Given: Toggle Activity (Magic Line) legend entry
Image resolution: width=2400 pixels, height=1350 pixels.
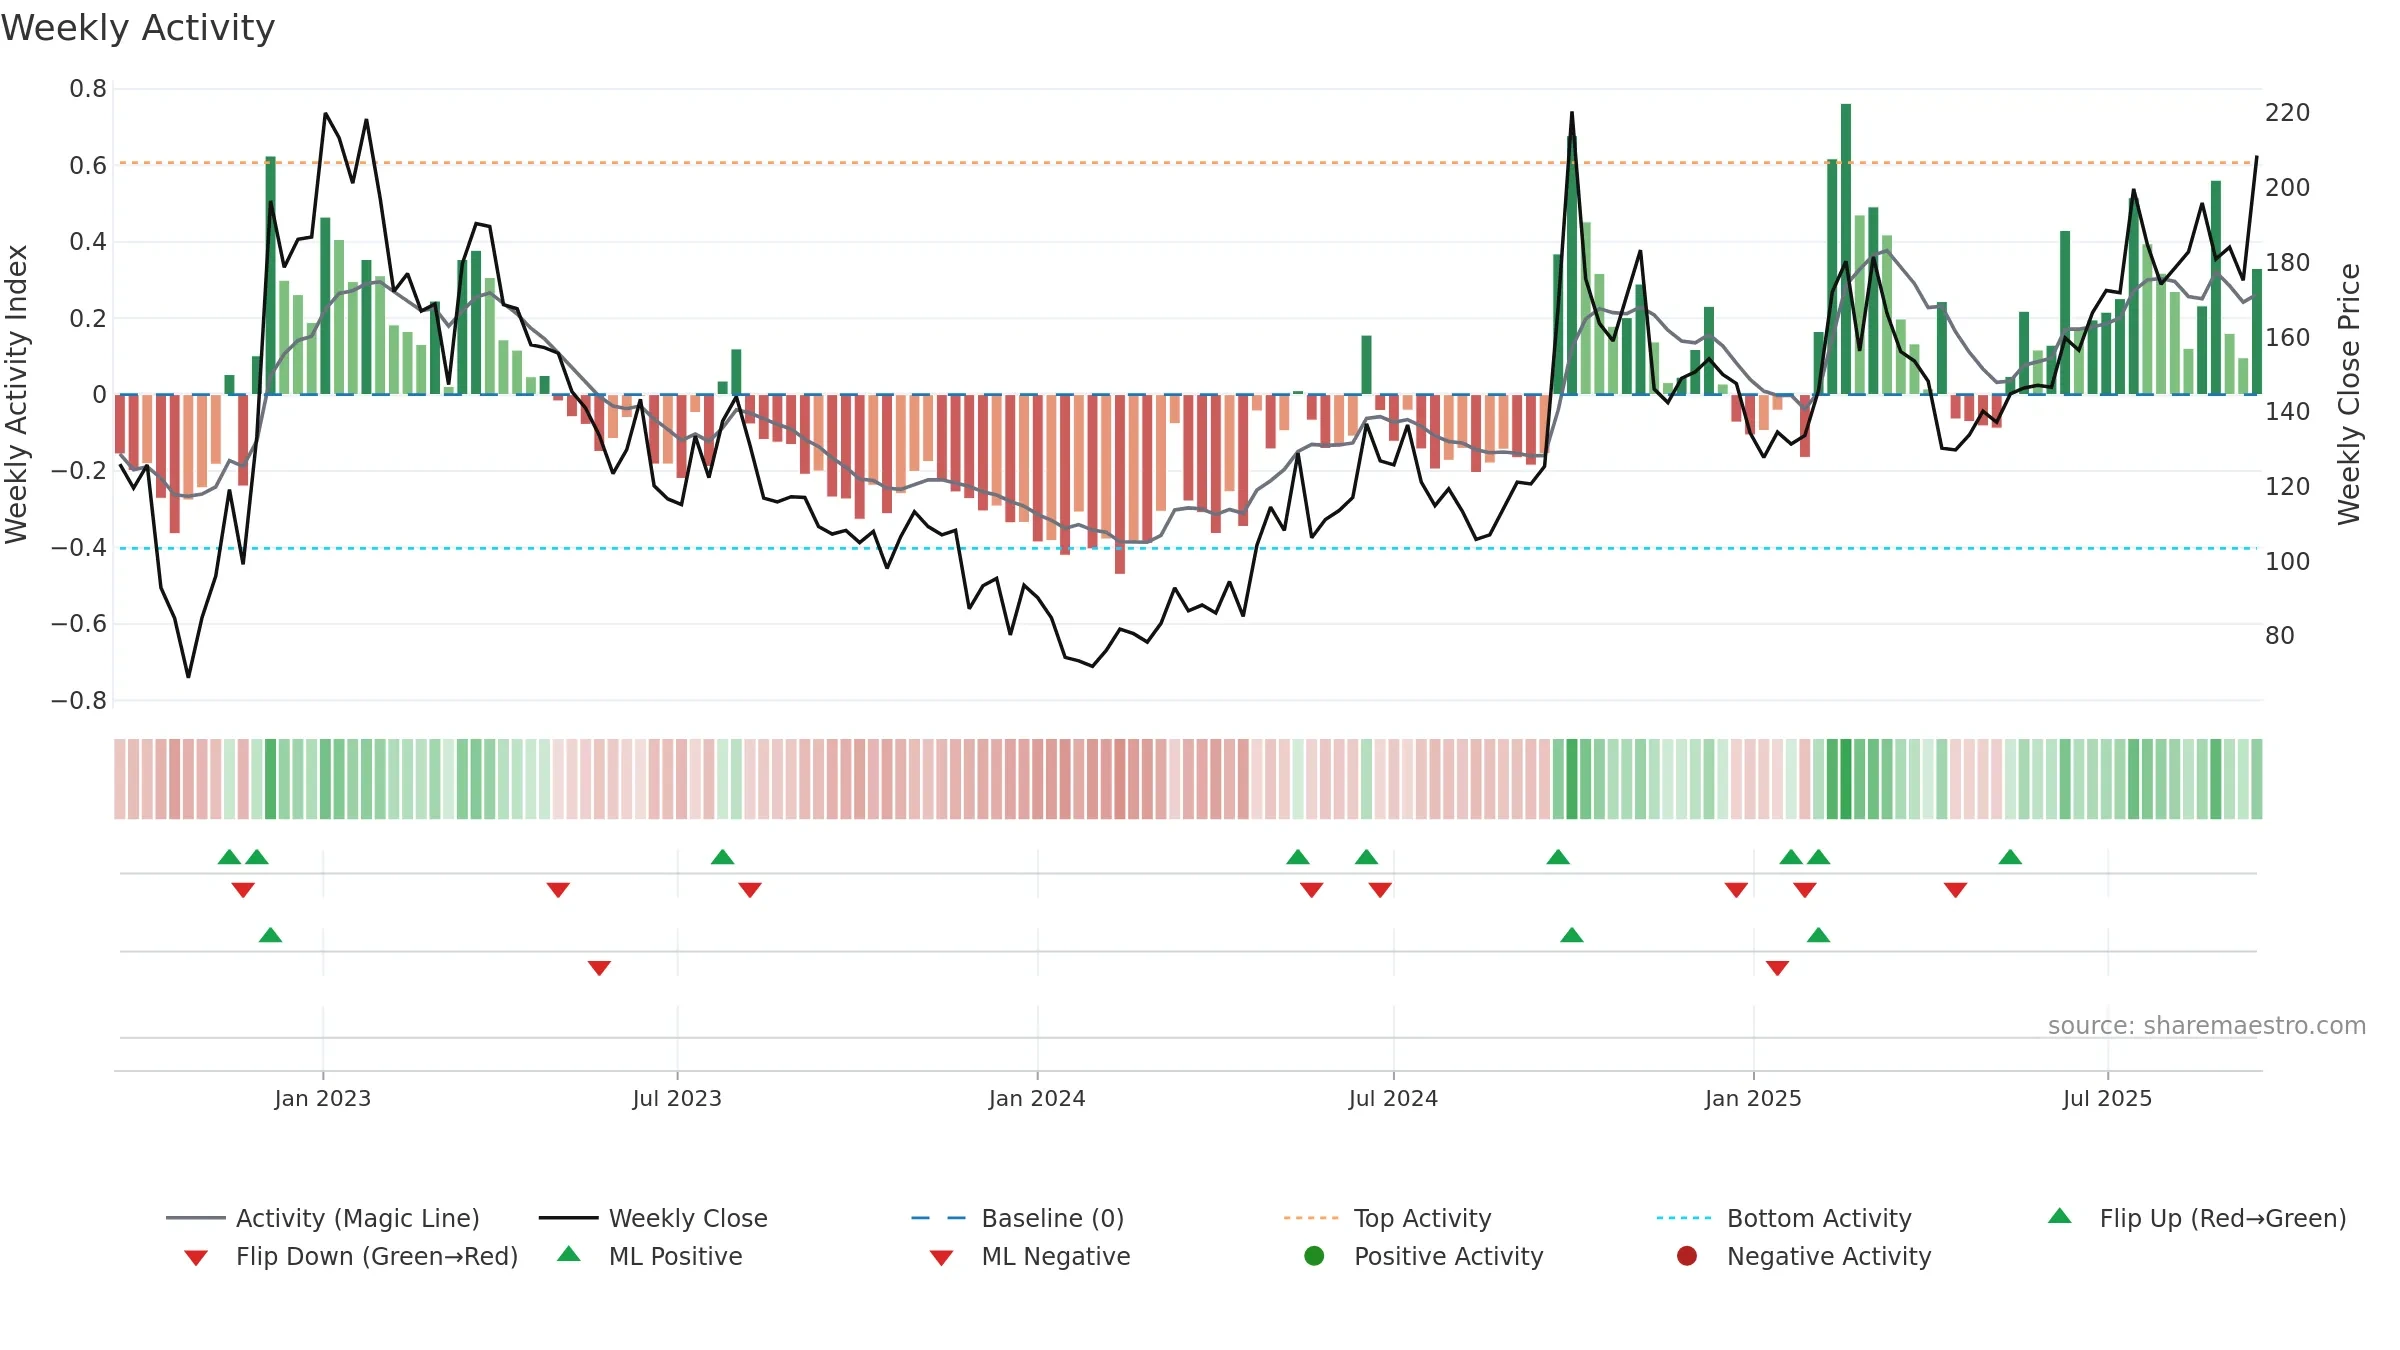Looking at the screenshot, I should pos(323,1218).
